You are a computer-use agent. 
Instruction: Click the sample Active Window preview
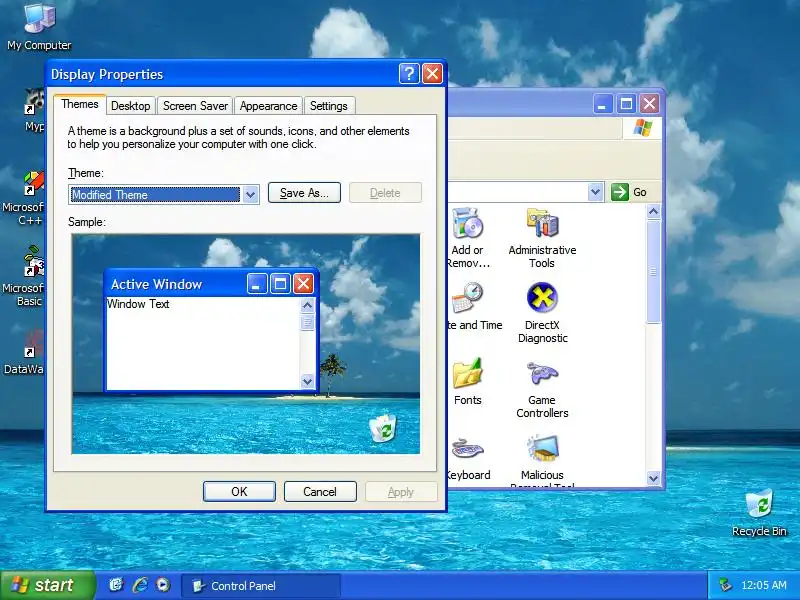[x=211, y=332]
